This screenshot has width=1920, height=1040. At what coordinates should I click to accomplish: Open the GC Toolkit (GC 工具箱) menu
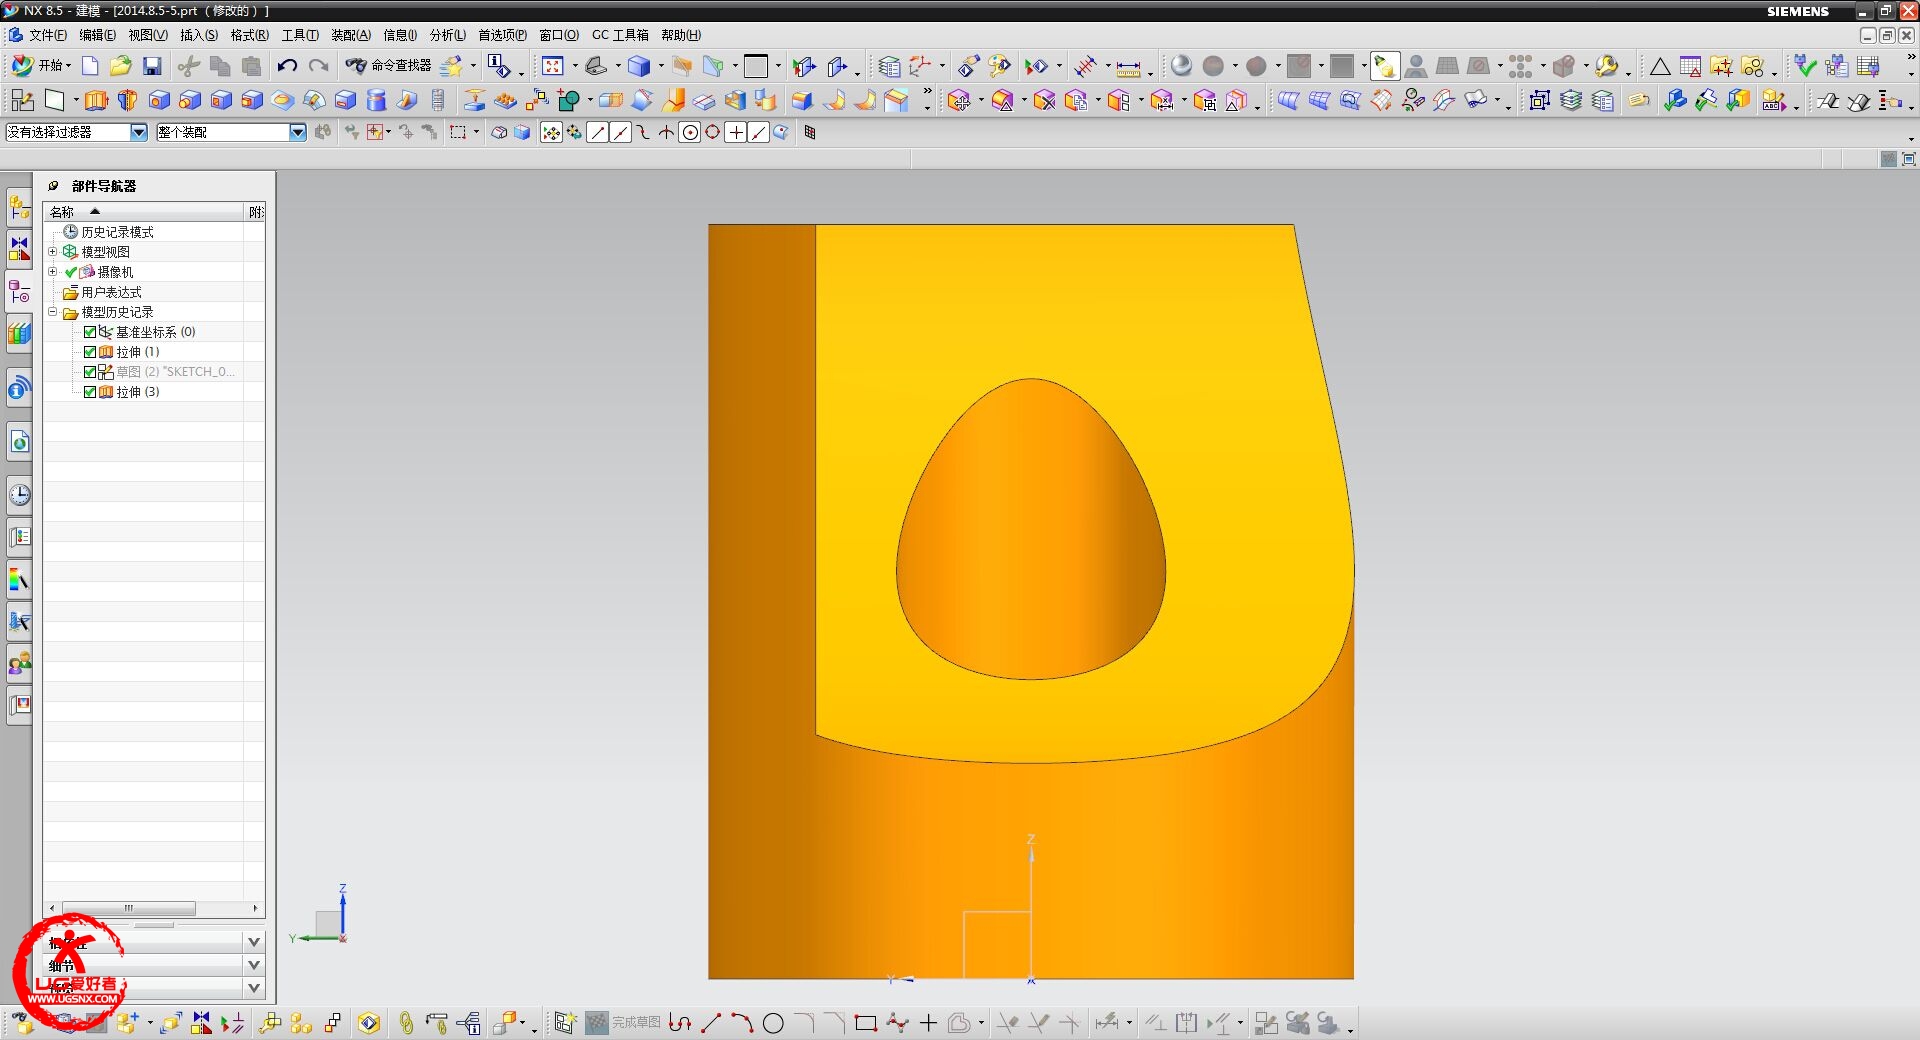point(620,35)
